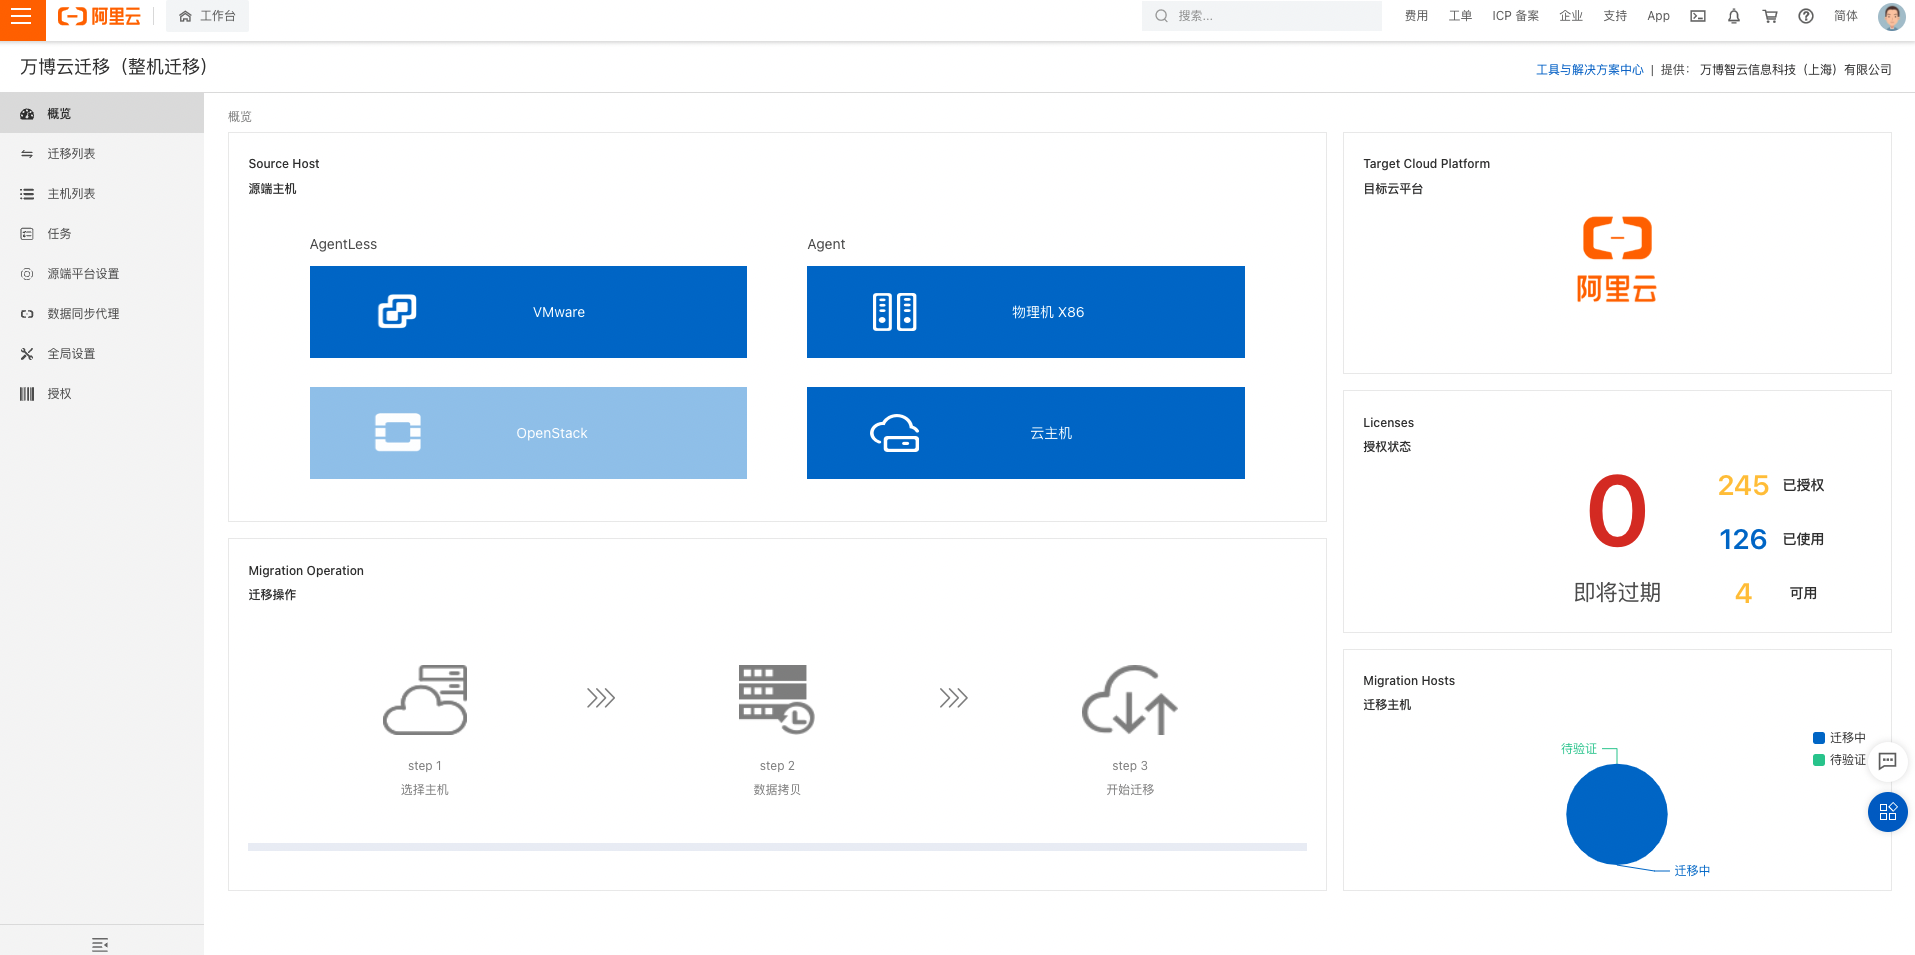
Task: Open the chat feedback floating button
Action: tap(1887, 761)
